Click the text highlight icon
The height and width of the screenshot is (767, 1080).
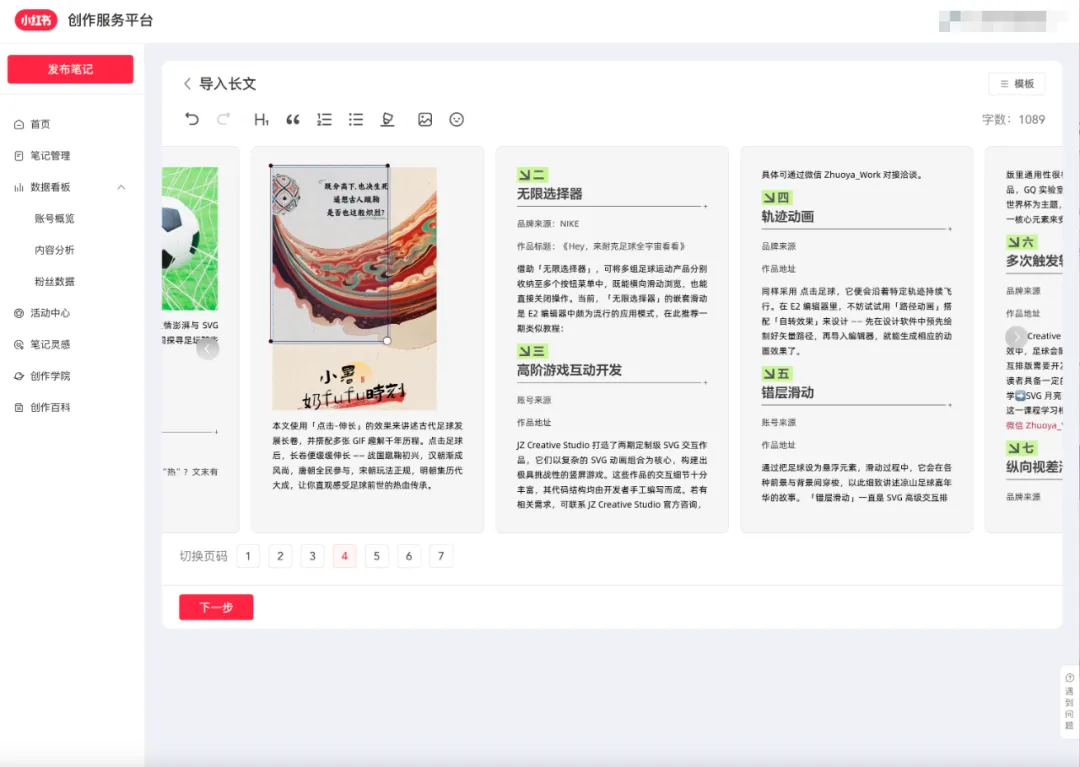[387, 119]
